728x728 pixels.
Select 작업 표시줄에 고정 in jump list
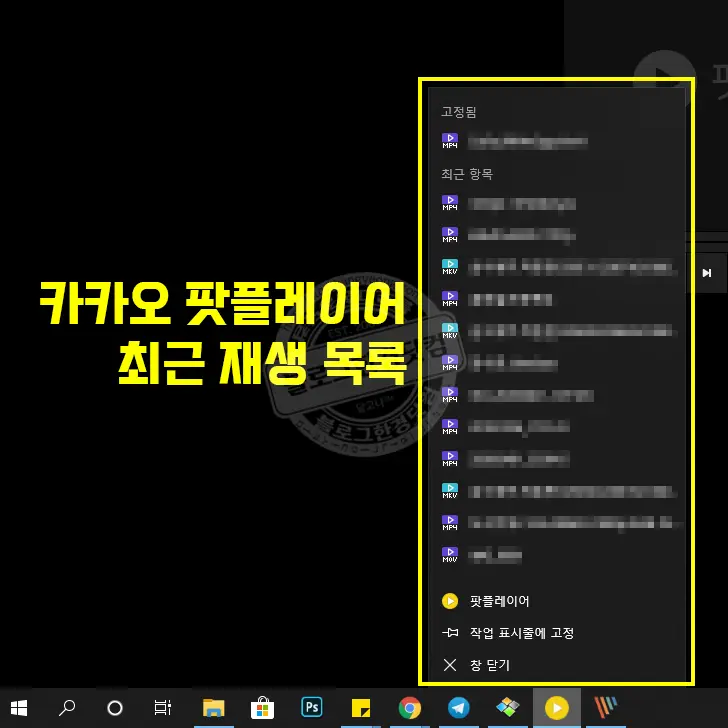click(556, 633)
